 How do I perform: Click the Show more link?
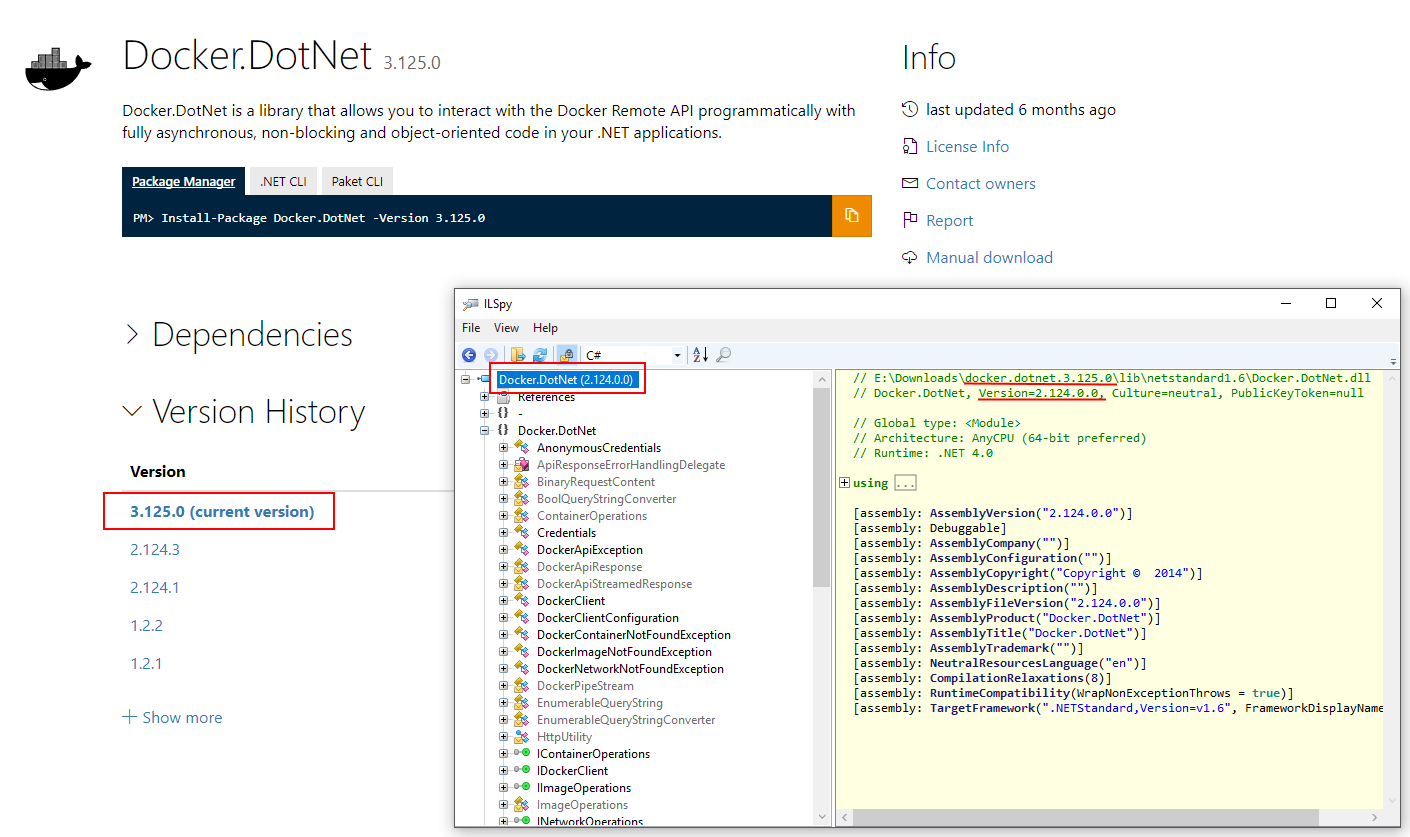click(x=171, y=717)
